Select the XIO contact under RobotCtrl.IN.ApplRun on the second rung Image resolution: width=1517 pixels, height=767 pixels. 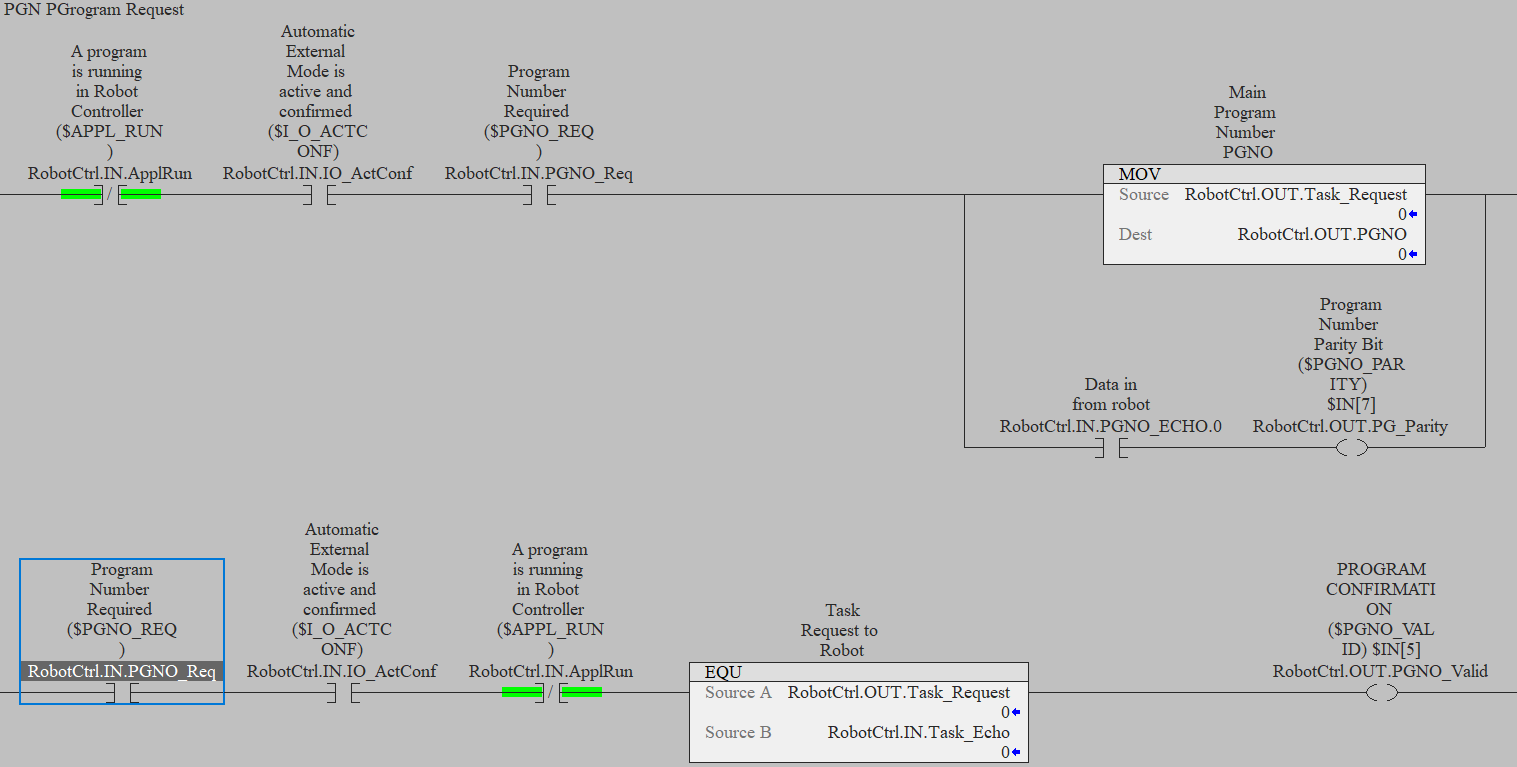point(551,692)
